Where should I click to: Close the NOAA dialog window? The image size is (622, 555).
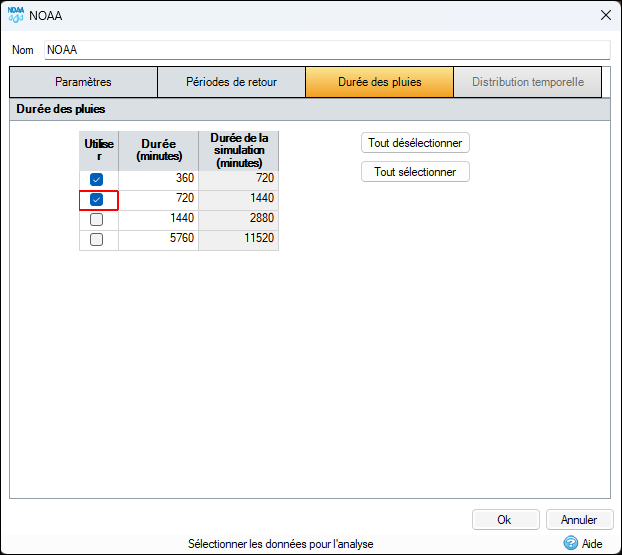[x=605, y=15]
